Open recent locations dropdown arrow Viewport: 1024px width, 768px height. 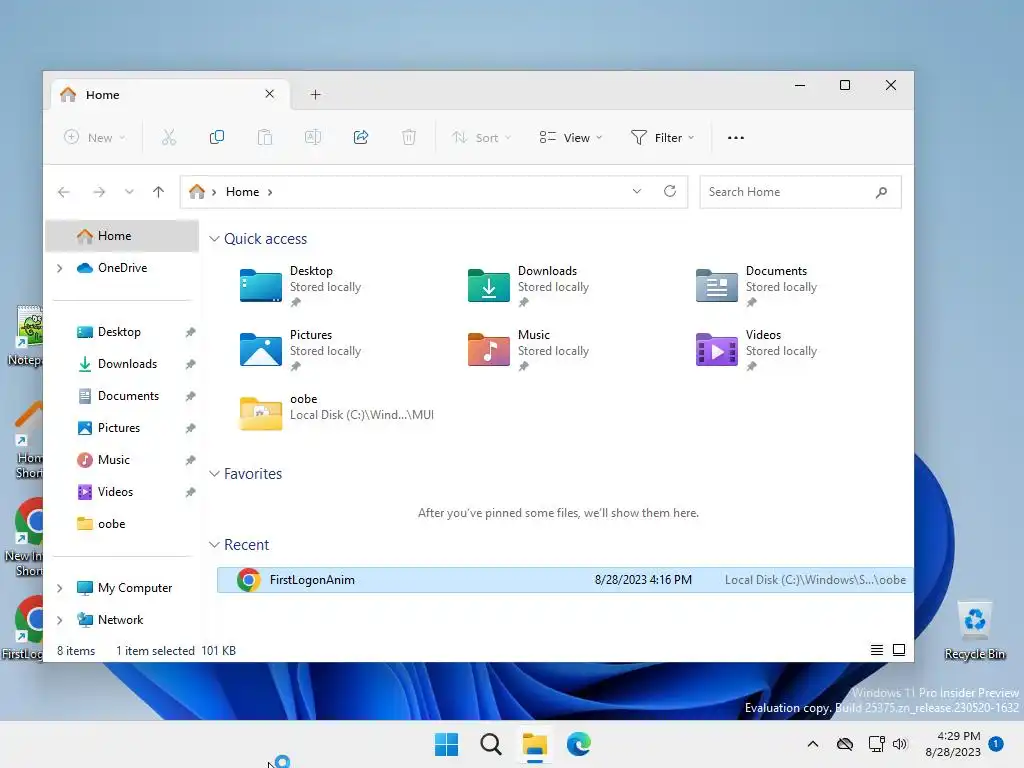tap(129, 192)
